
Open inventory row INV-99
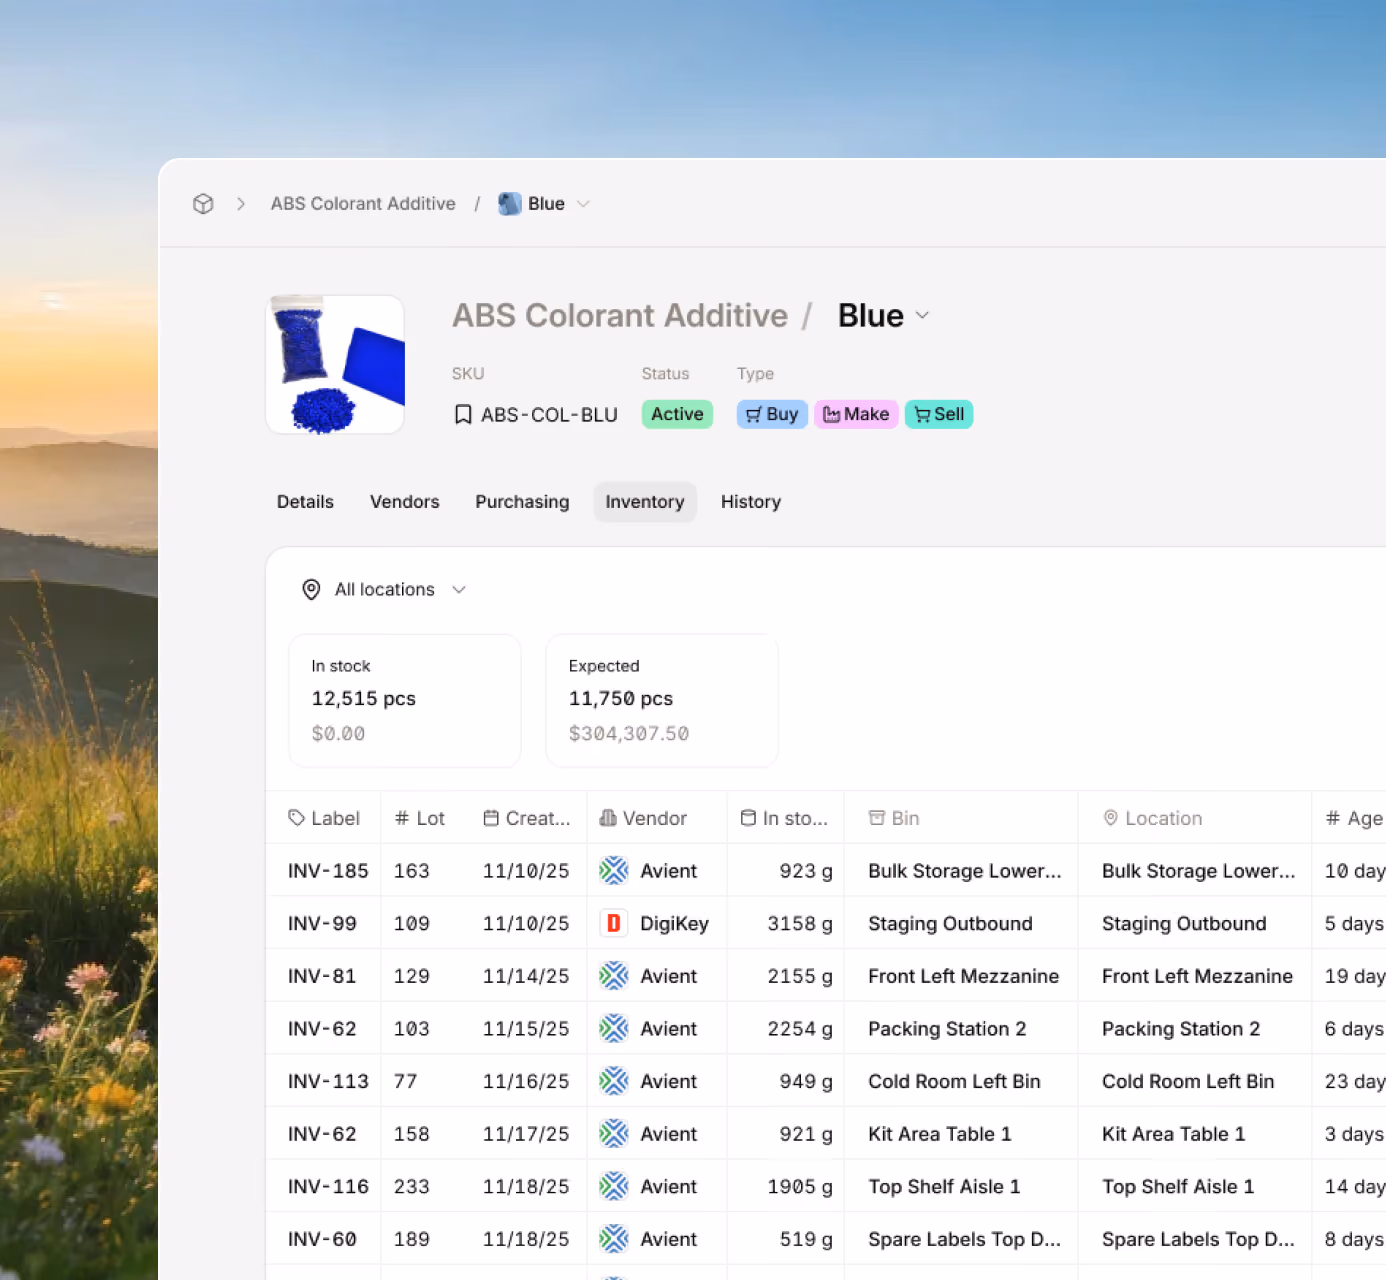click(x=826, y=924)
